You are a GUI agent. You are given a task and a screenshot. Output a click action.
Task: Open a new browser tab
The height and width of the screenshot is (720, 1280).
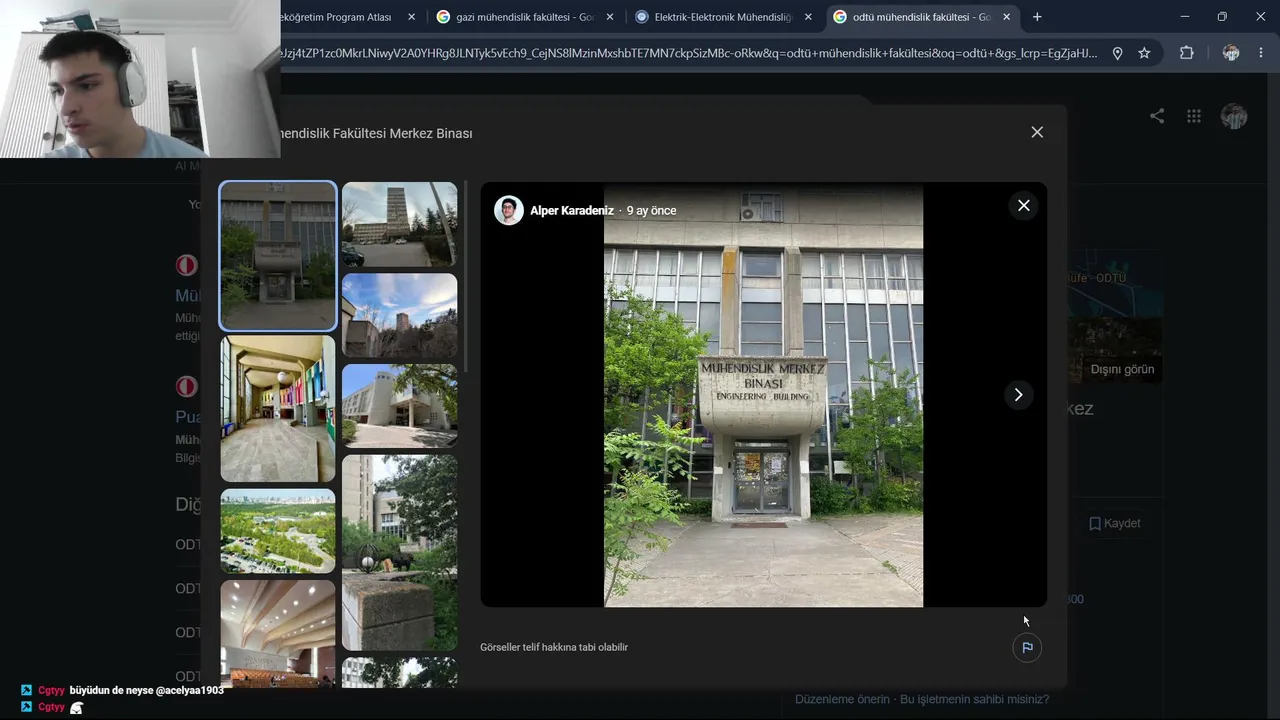point(1037,17)
